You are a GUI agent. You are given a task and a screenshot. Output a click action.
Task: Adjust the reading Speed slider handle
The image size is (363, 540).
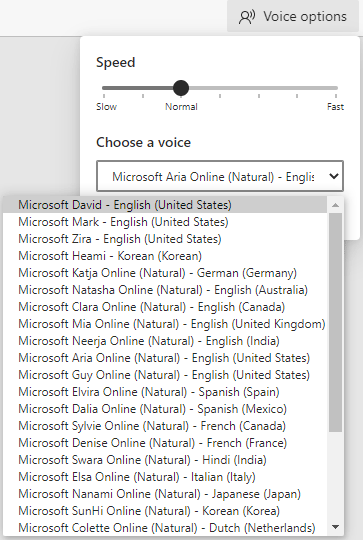pyautogui.click(x=180, y=88)
